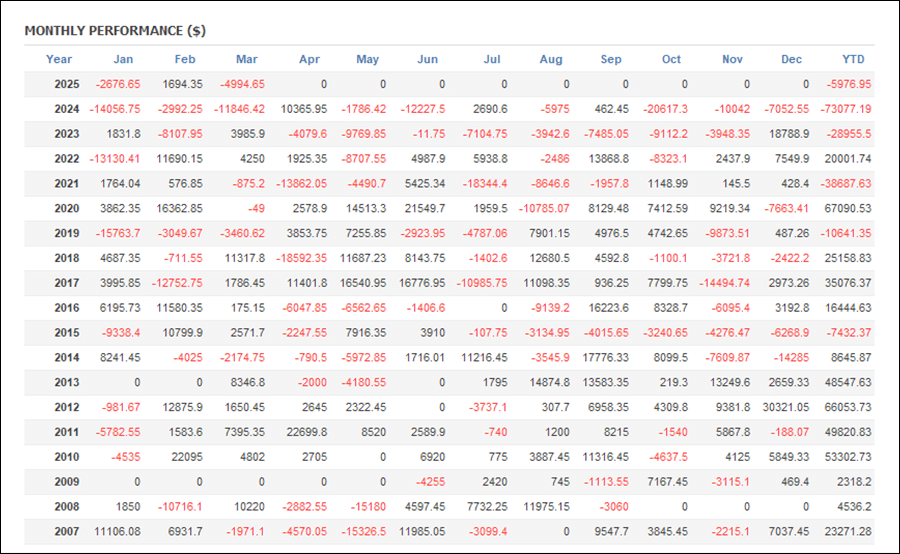
Task: Click the Aug column header
Action: [551, 59]
